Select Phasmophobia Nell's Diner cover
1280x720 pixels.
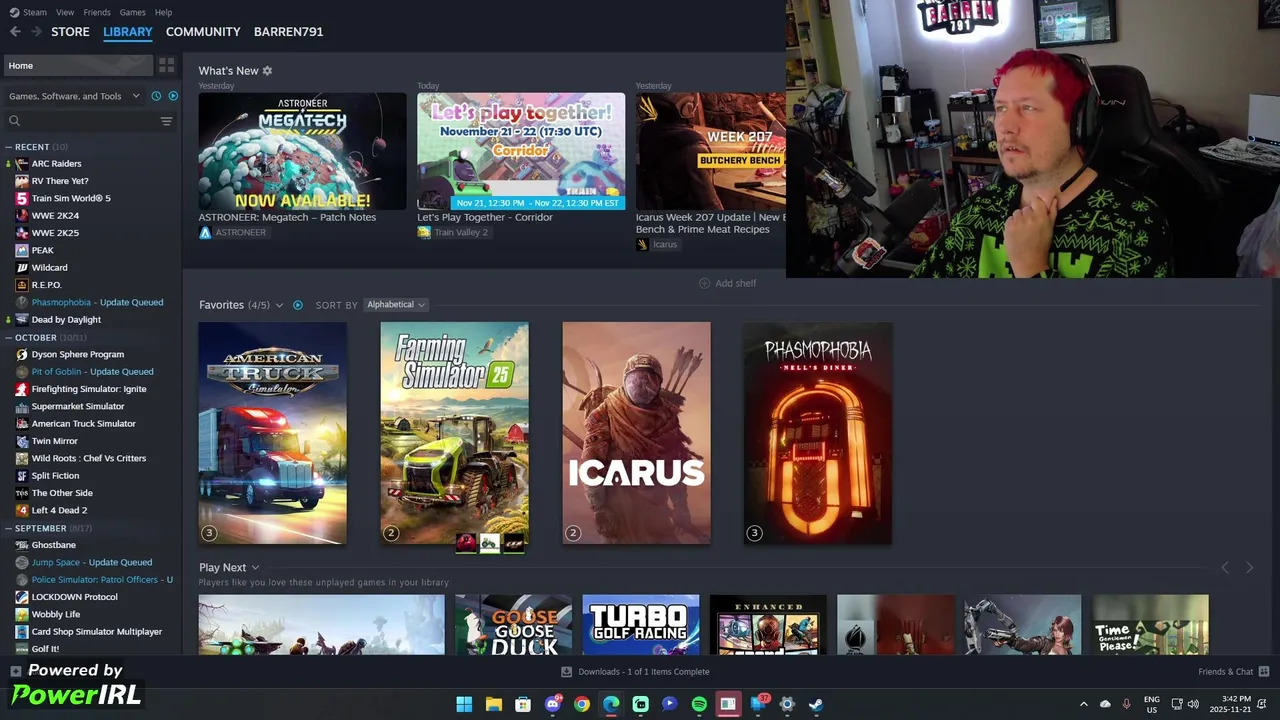point(818,433)
